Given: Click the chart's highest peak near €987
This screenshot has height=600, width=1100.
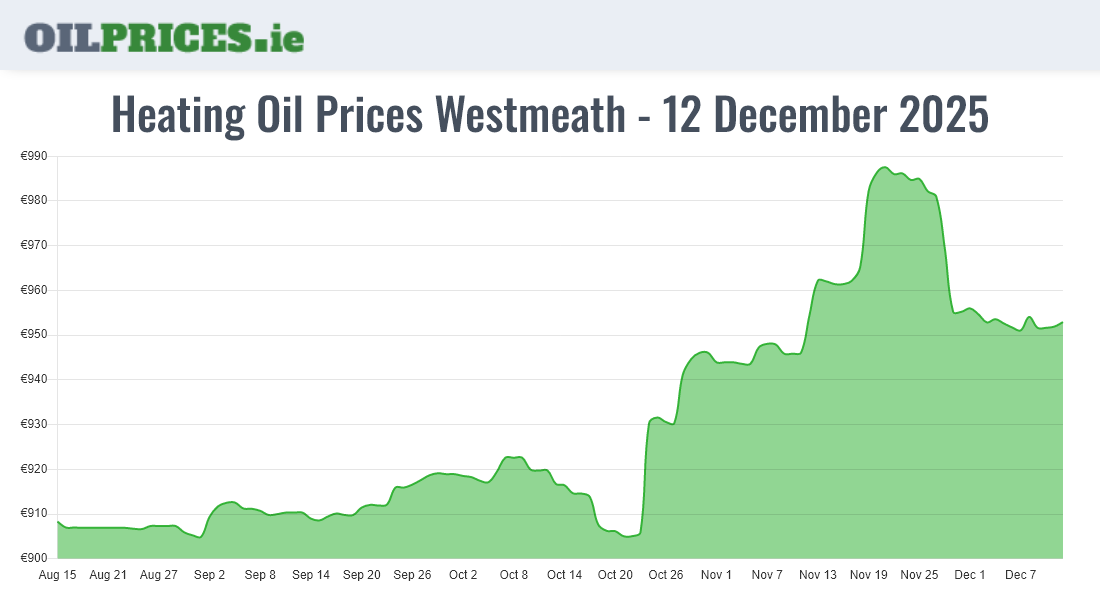Looking at the screenshot, I should point(884,168).
